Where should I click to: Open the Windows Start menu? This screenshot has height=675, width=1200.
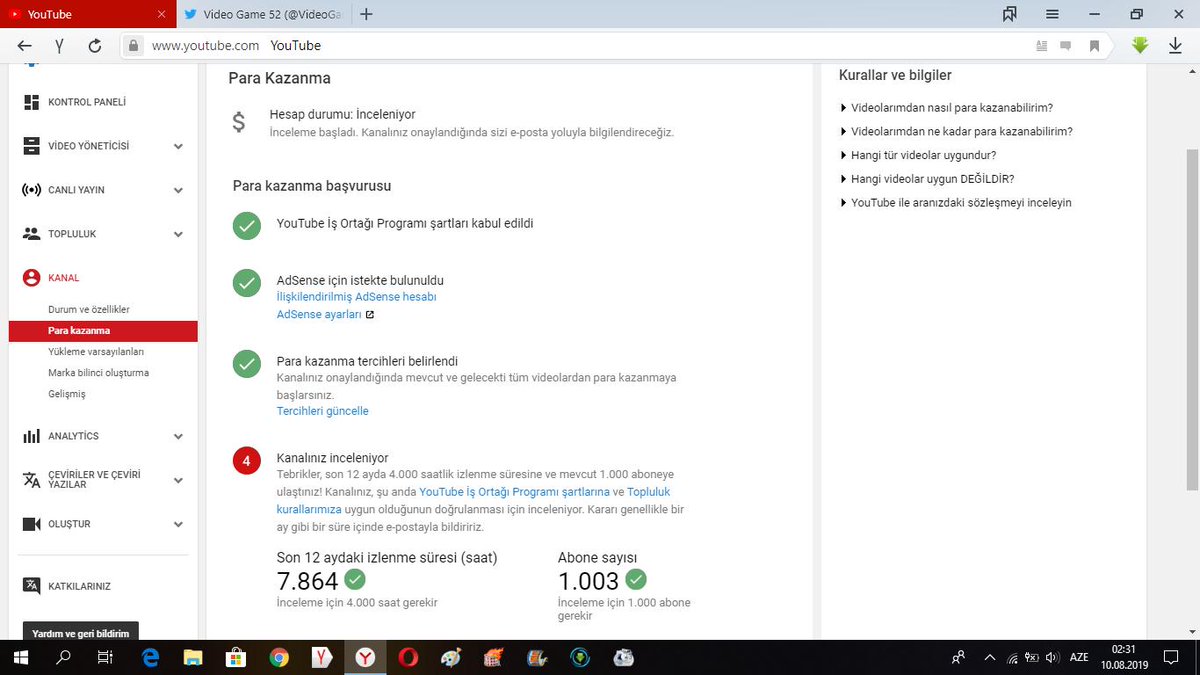point(21,657)
